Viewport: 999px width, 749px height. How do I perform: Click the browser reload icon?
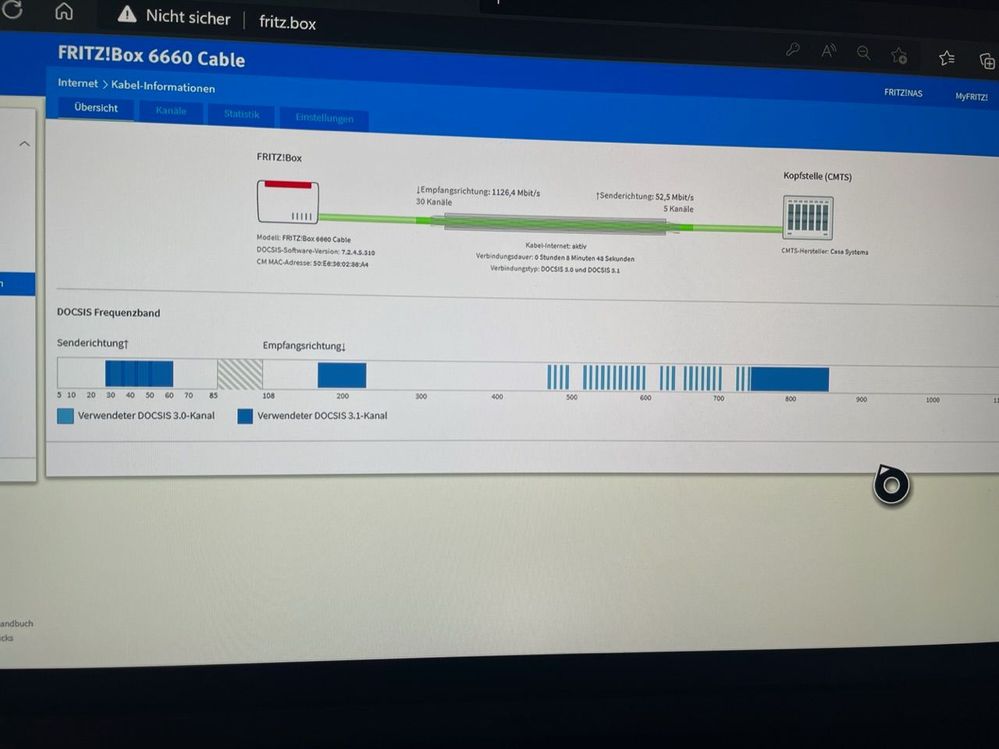coord(12,9)
